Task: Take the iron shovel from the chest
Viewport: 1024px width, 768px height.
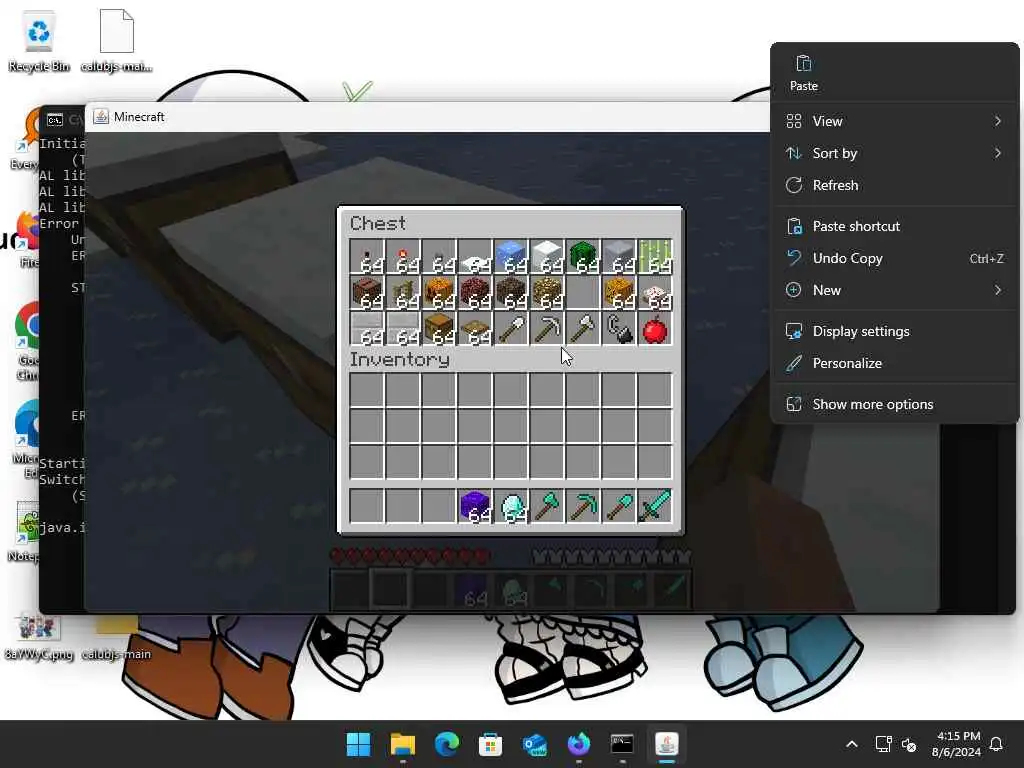Action: click(x=510, y=328)
